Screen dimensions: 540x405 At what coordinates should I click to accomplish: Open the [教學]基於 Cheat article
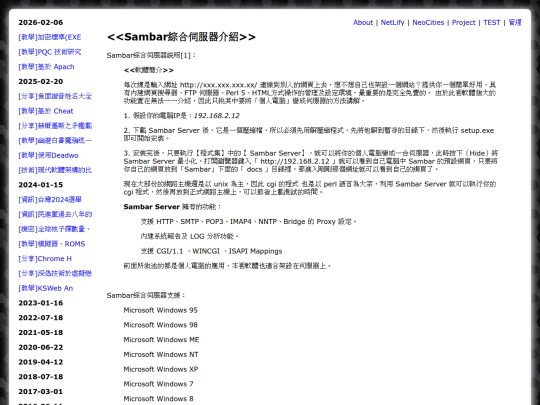tap(46, 111)
